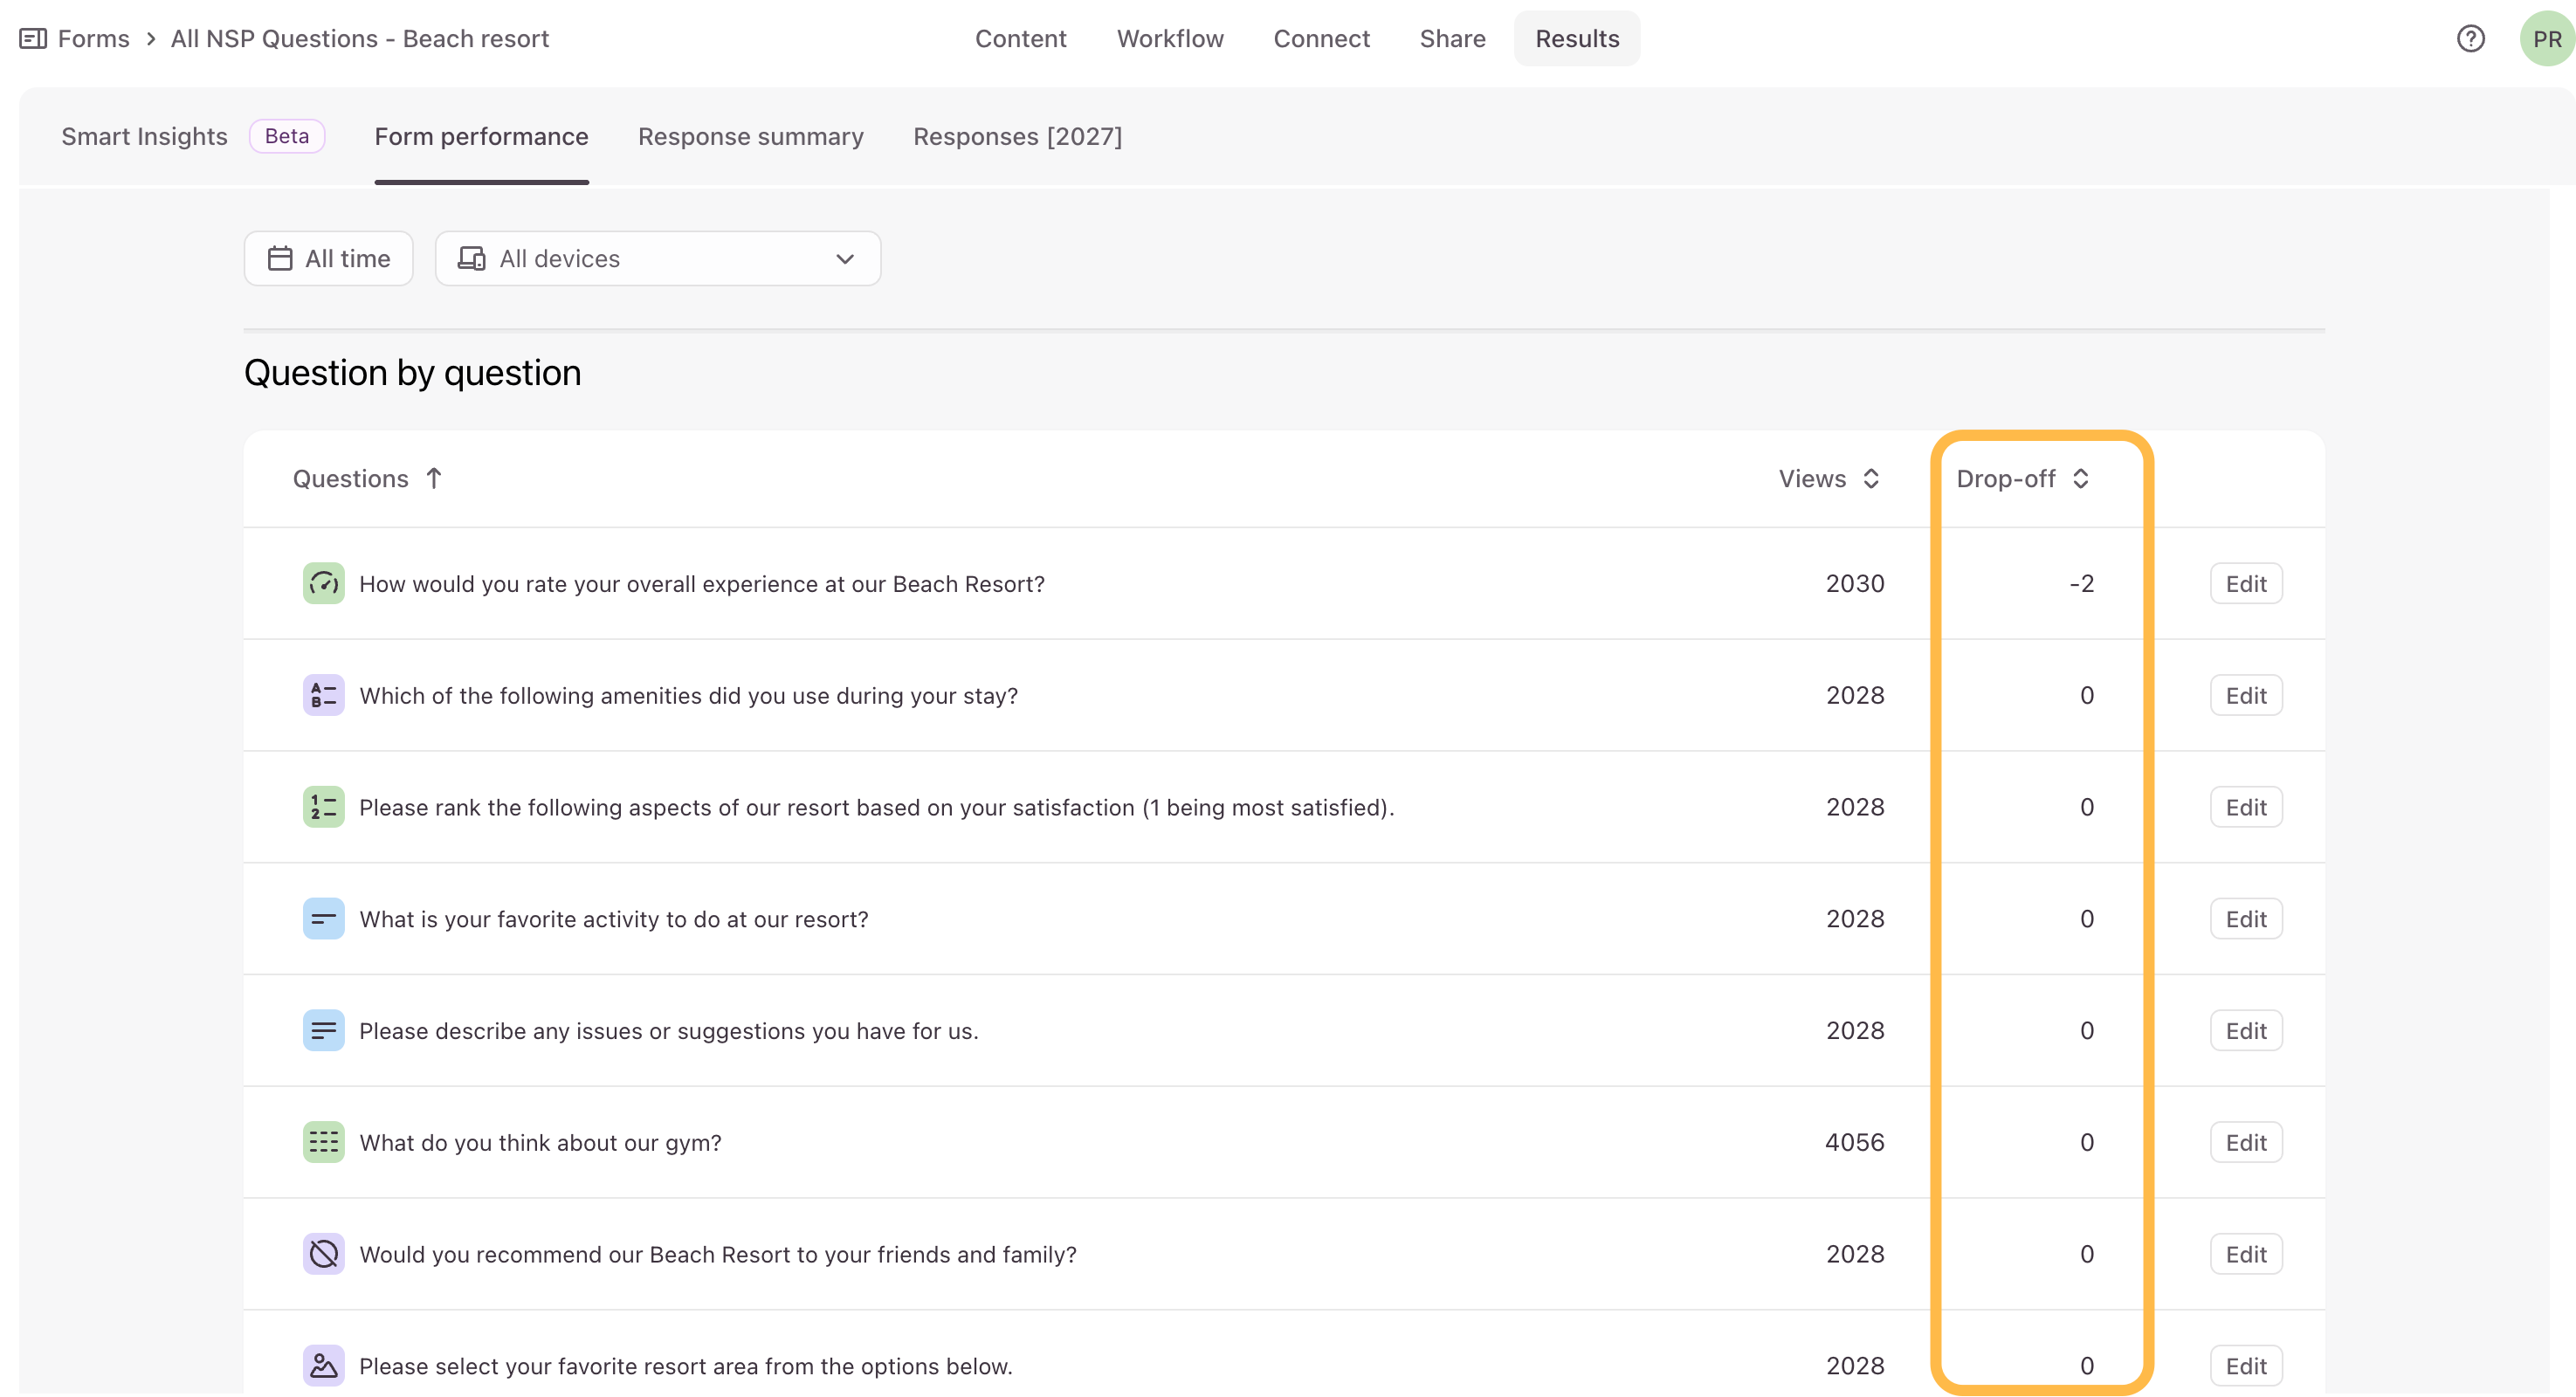Click the matrix icon beside gym question
Viewport: 2576px width, 1397px height.
(323, 1144)
